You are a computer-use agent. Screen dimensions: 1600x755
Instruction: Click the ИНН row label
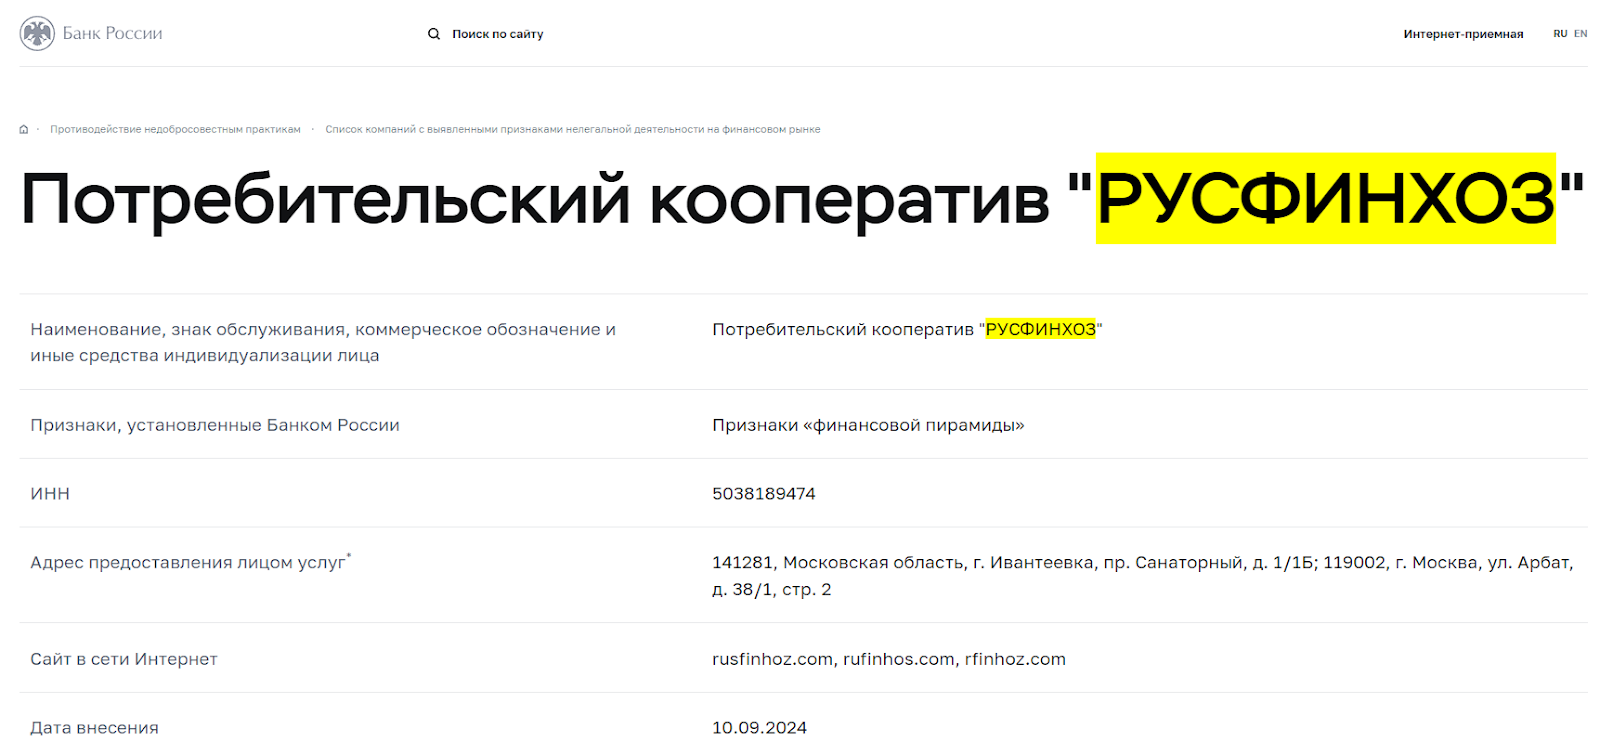tap(50, 493)
